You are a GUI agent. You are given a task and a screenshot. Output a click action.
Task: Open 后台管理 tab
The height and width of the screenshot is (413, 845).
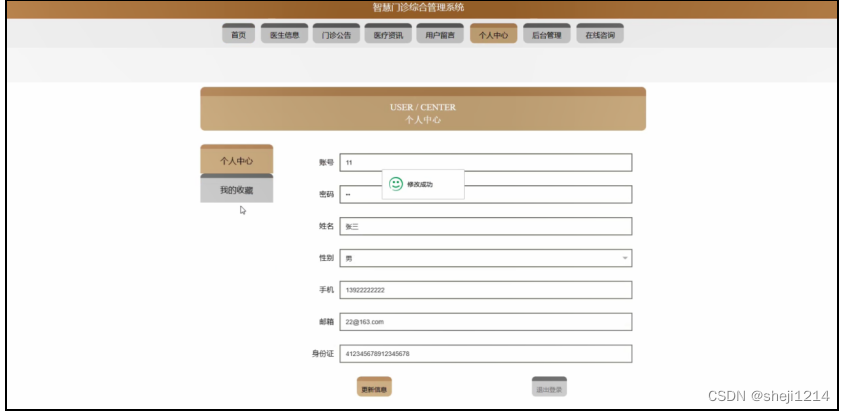pyautogui.click(x=546, y=33)
